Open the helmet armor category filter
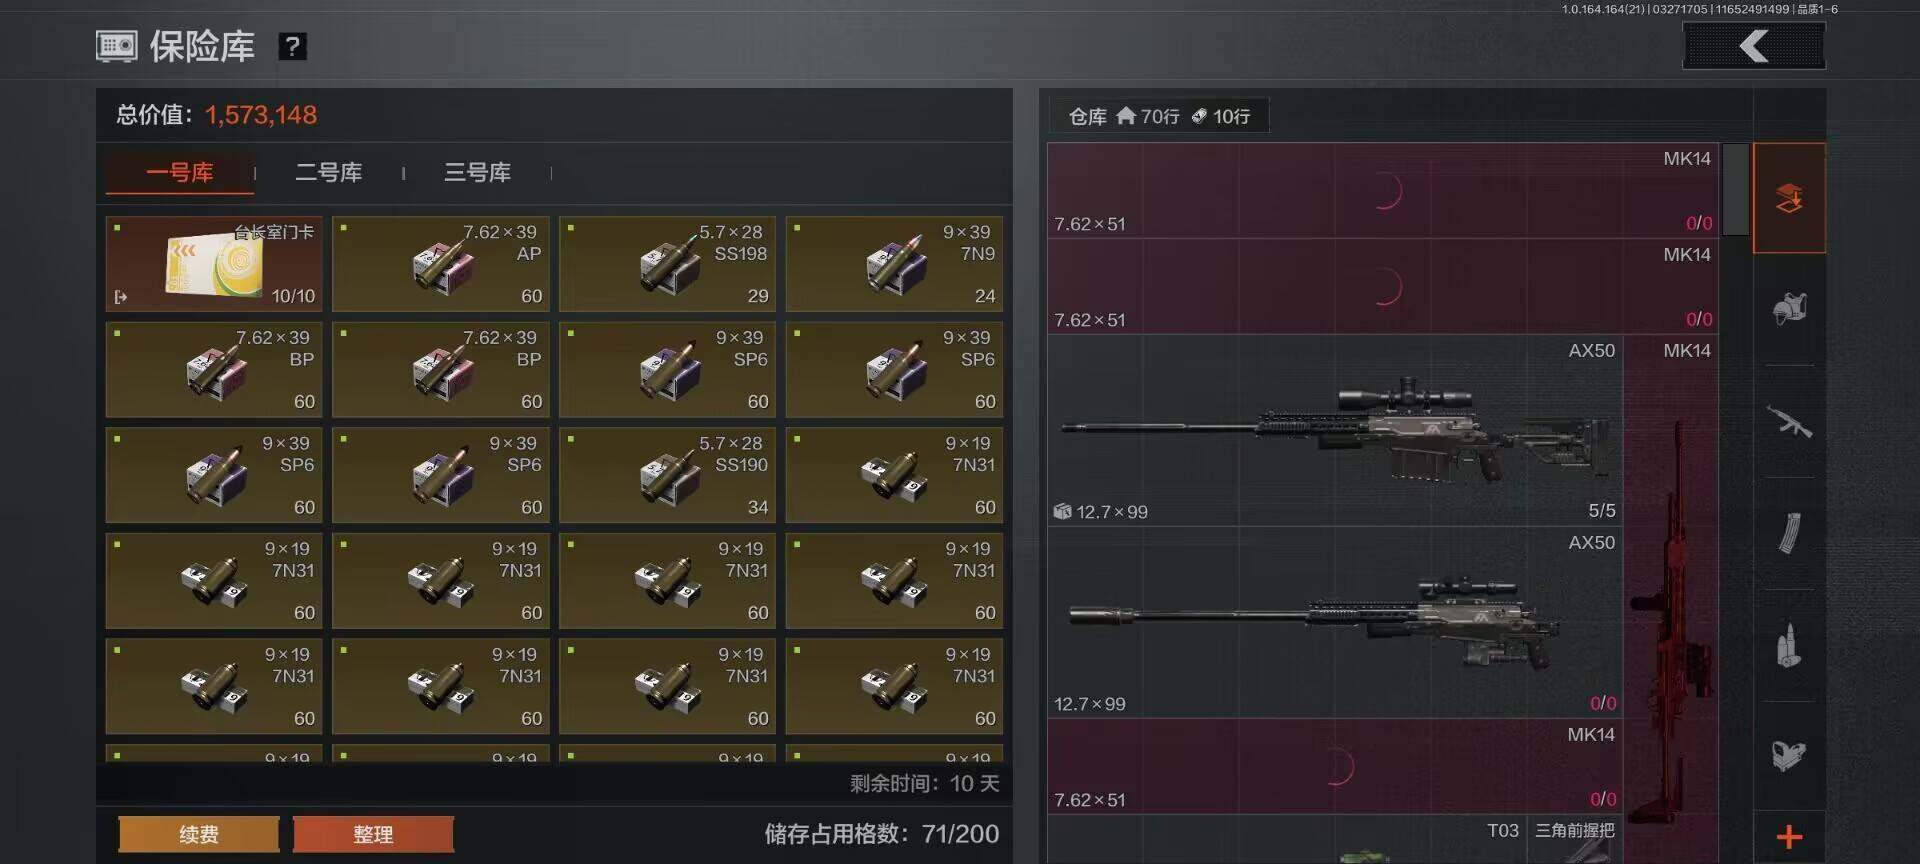 (1789, 309)
